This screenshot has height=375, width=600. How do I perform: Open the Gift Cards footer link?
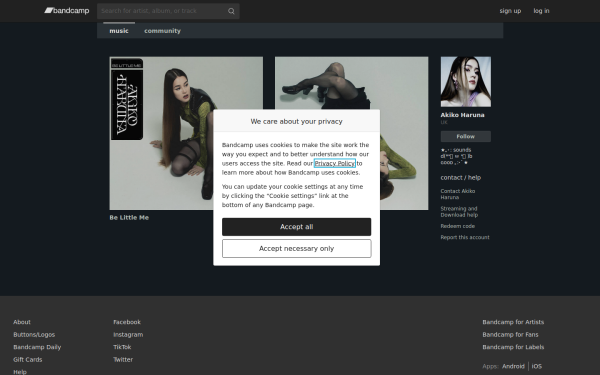pos(28,360)
